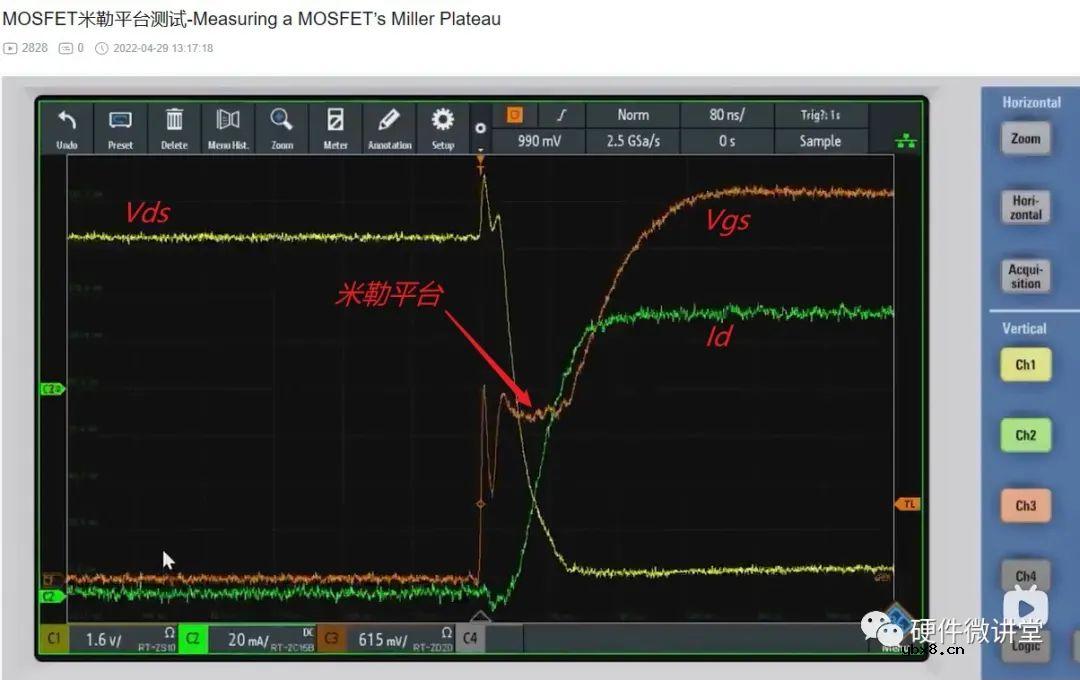Enable Ch3 in the Vertical section

1025,505
